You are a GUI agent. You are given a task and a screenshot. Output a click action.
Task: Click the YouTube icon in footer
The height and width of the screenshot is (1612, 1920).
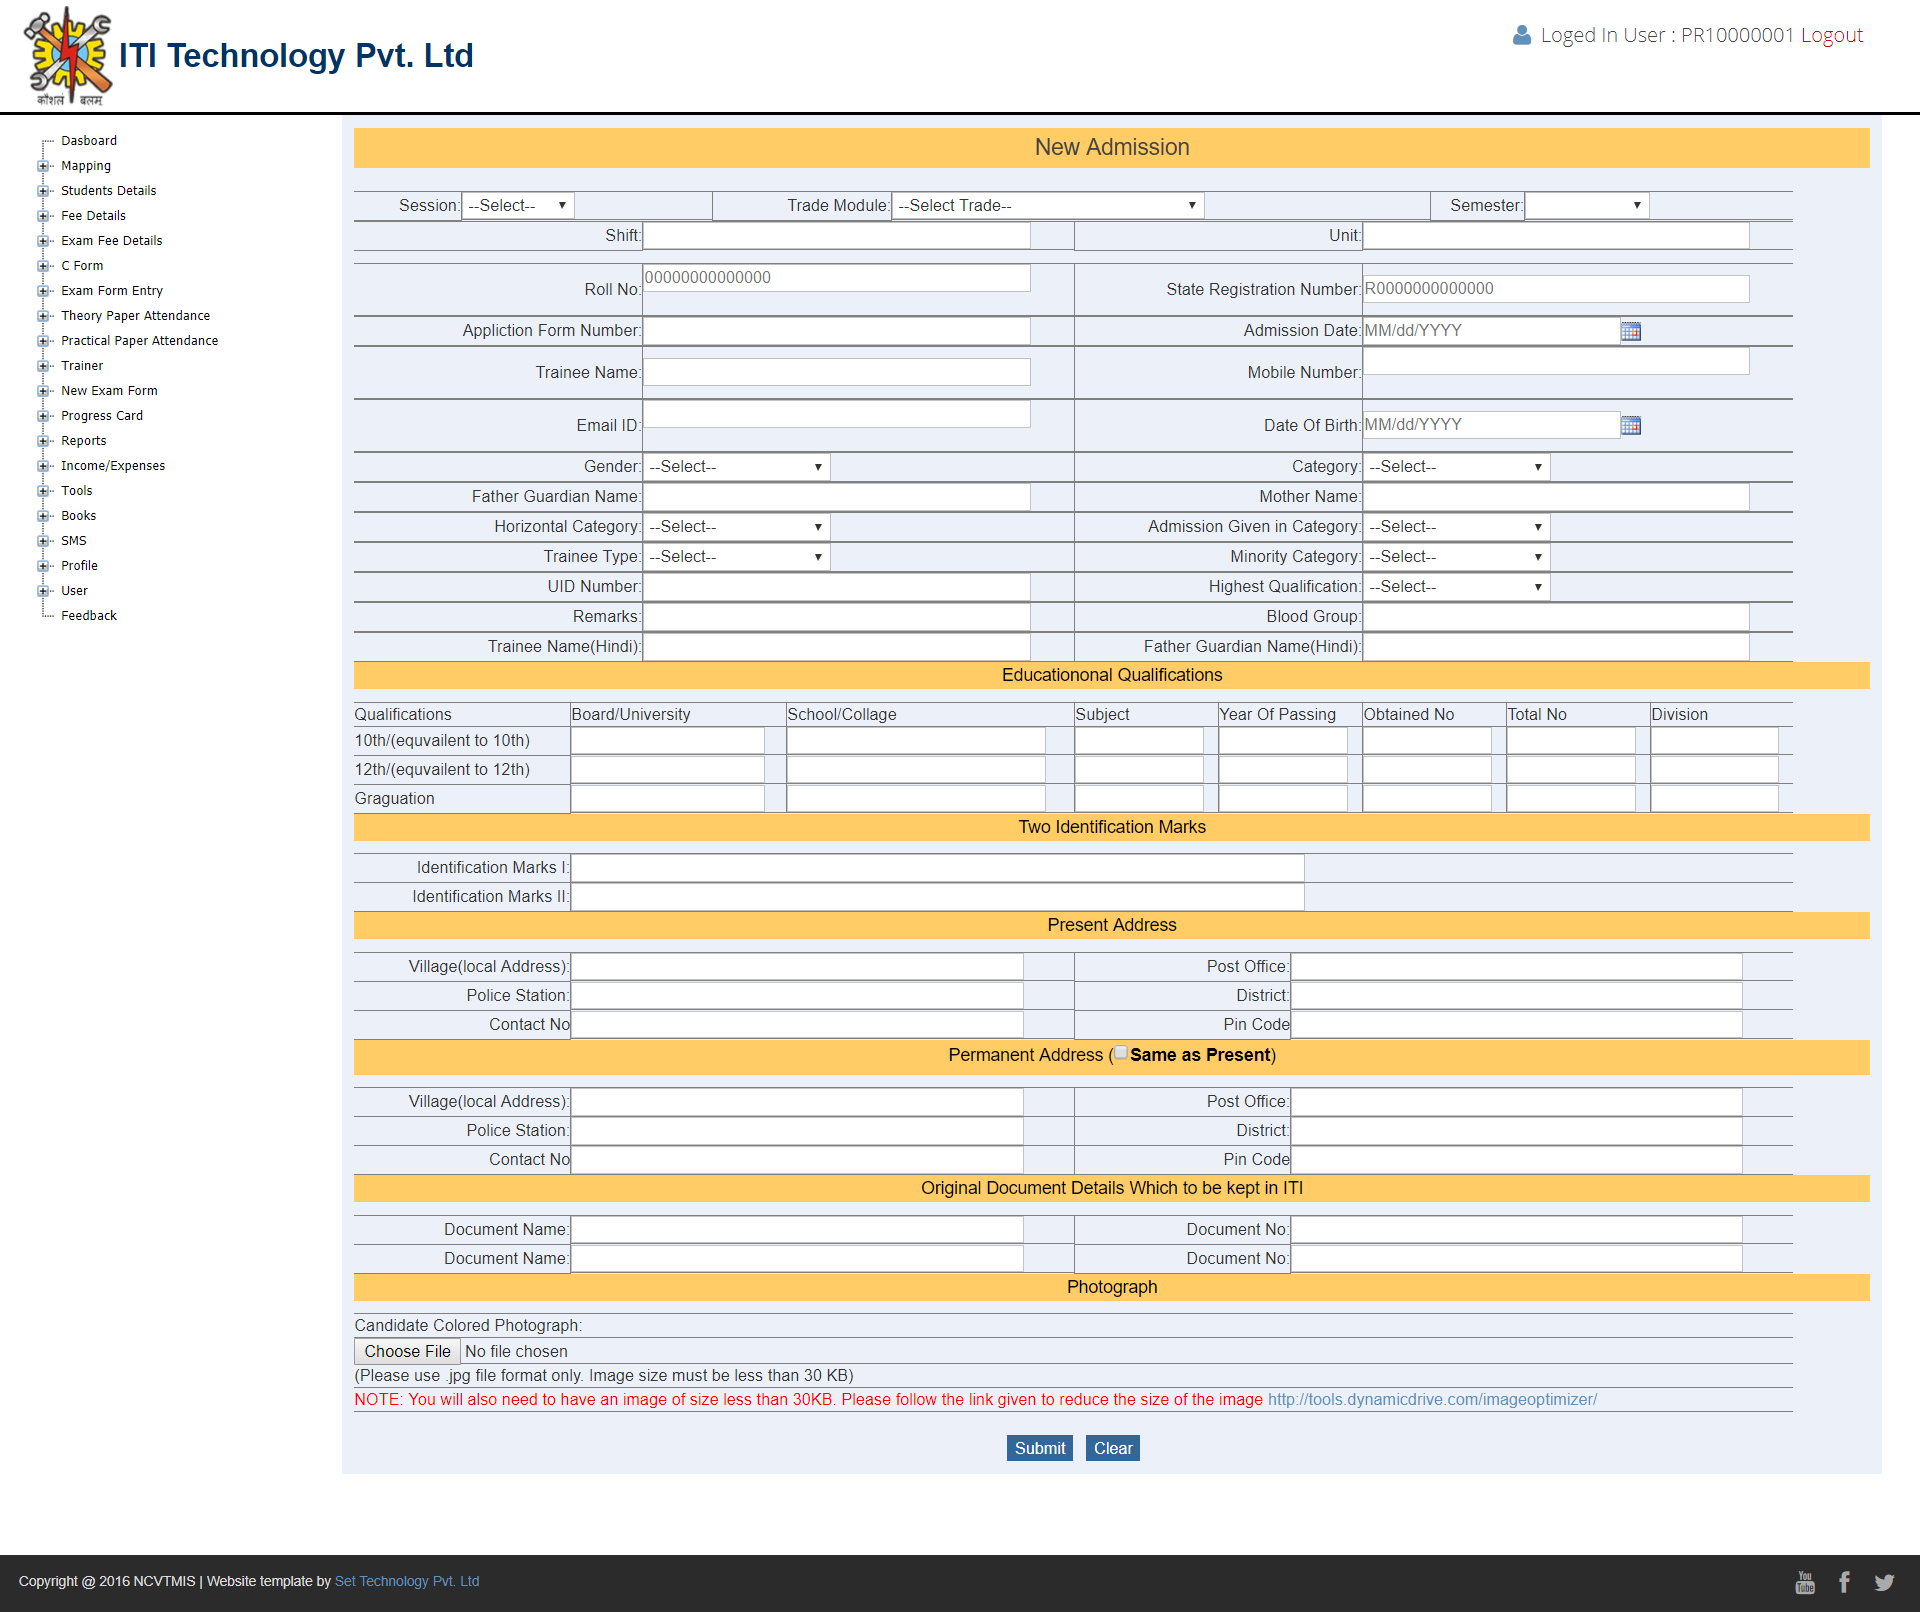pos(1804,1582)
